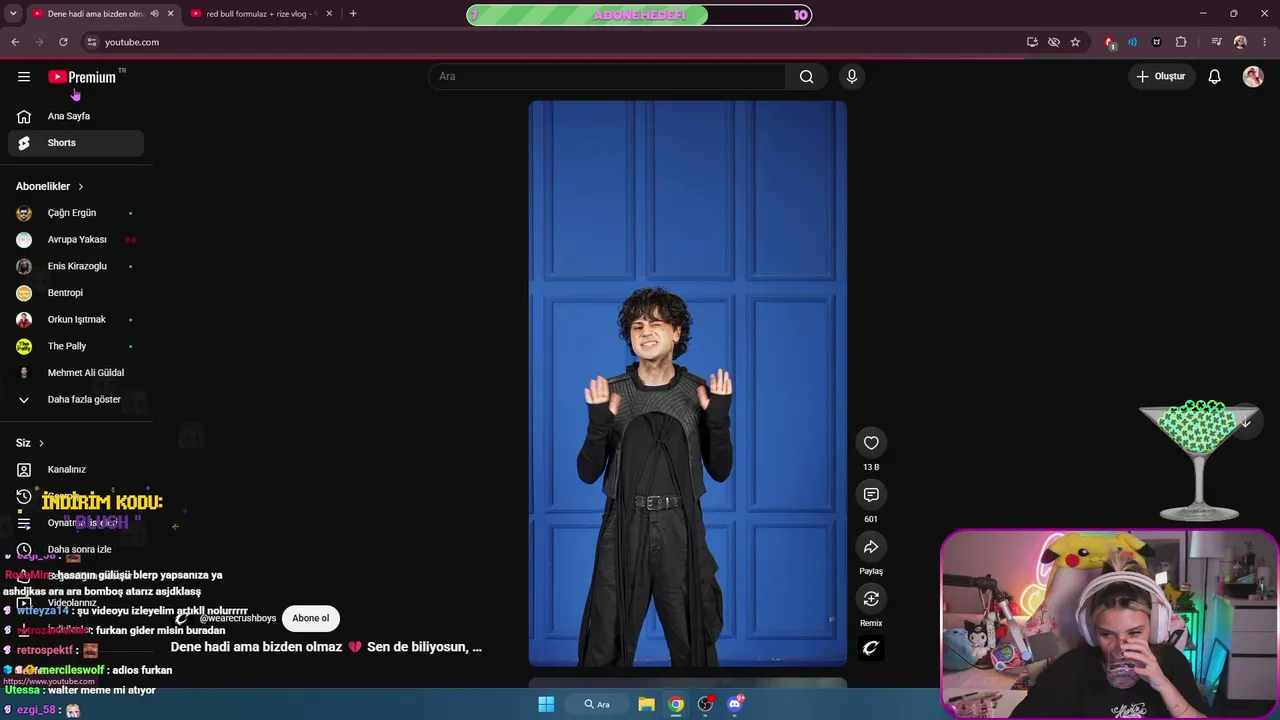The width and height of the screenshot is (1280, 720).
Task: Click the taskbar search box 'Ara'
Action: pyautogui.click(x=597, y=704)
